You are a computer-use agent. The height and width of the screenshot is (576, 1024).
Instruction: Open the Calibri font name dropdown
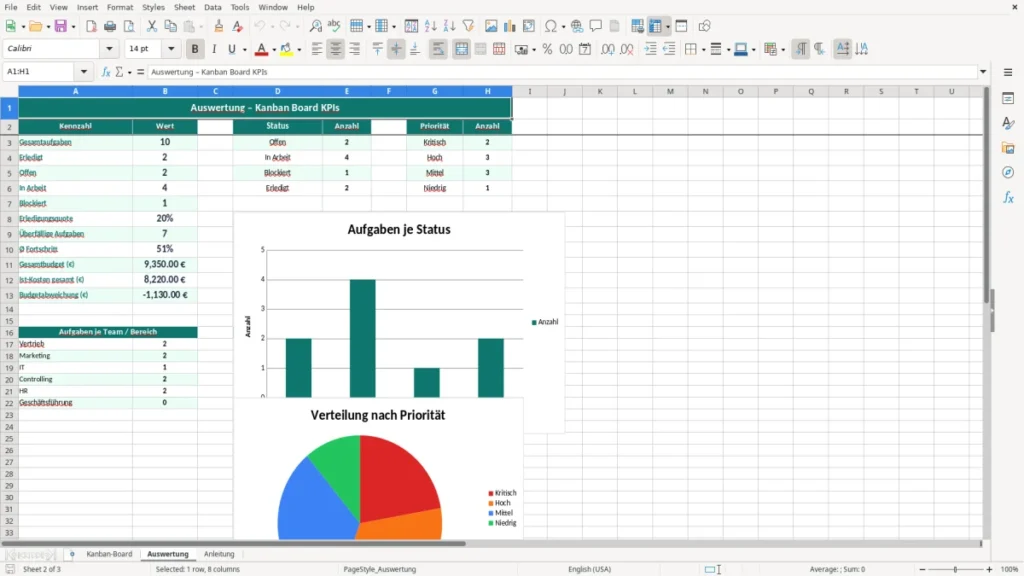(109, 49)
